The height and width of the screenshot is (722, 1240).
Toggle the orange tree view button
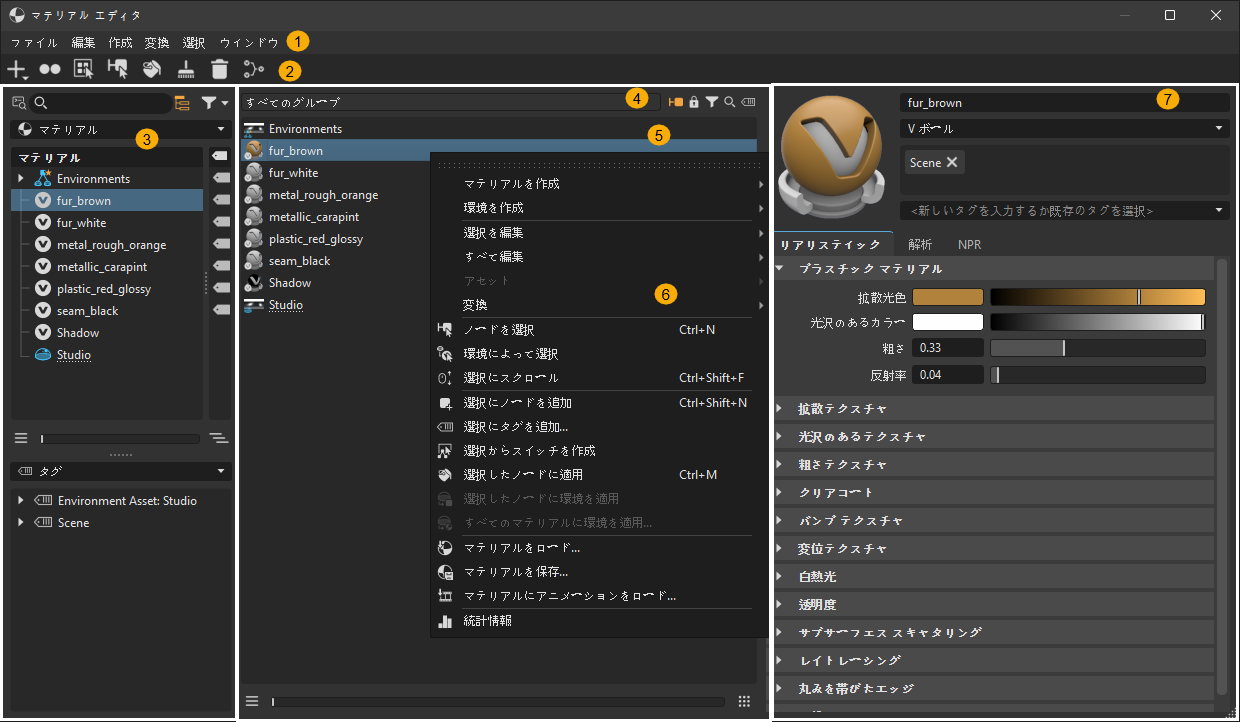click(182, 102)
